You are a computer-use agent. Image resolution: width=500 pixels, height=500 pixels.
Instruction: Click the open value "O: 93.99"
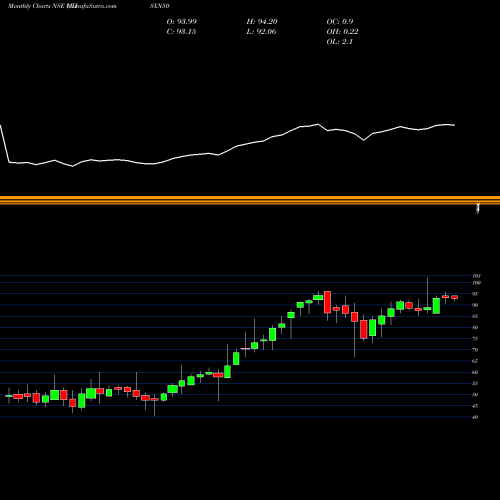pos(182,22)
